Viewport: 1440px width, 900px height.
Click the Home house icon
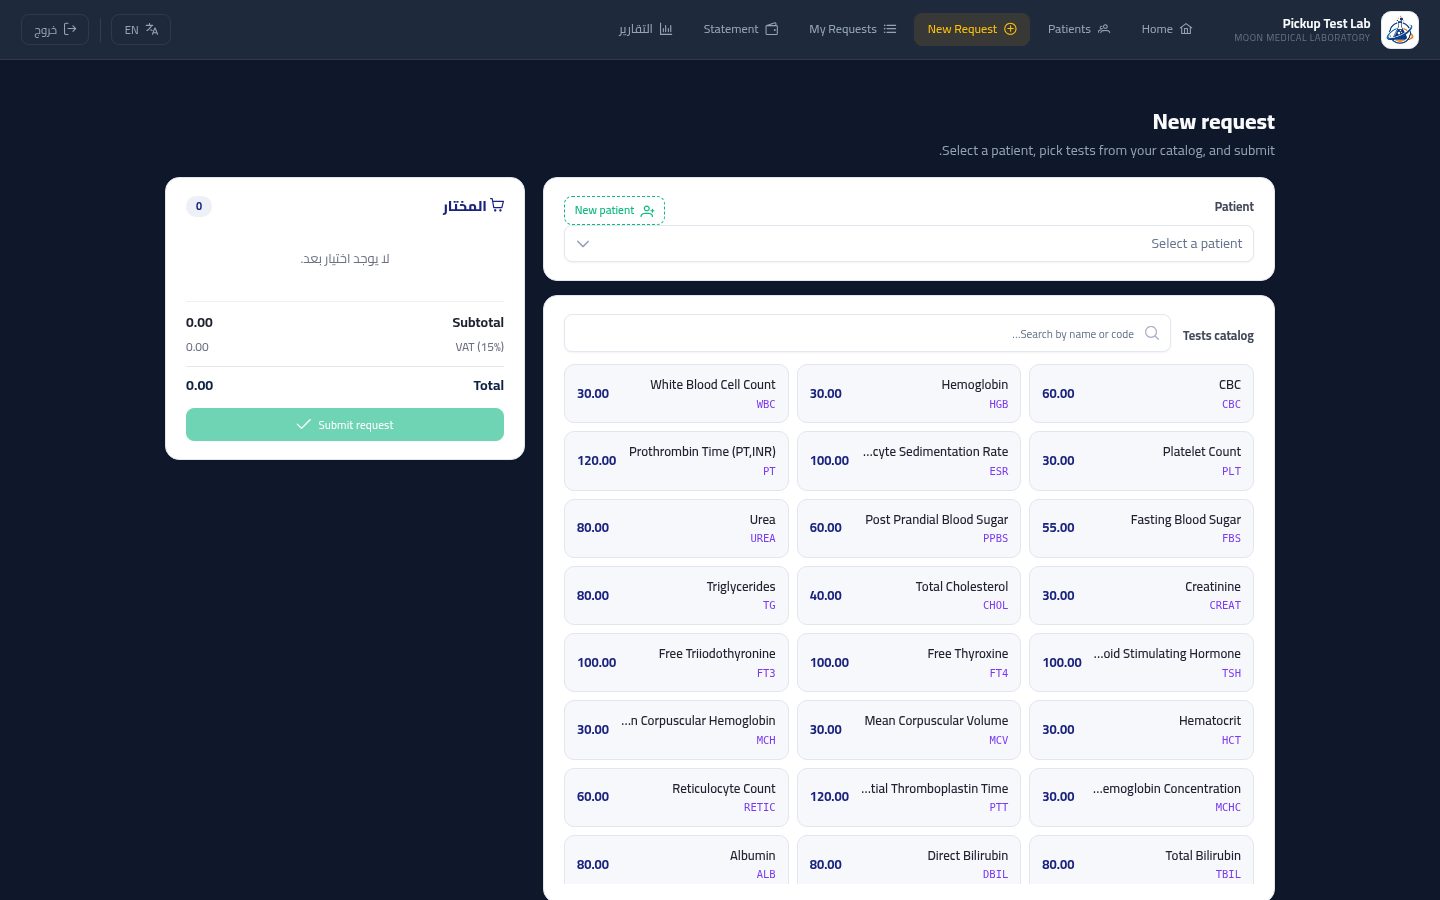click(x=1186, y=29)
